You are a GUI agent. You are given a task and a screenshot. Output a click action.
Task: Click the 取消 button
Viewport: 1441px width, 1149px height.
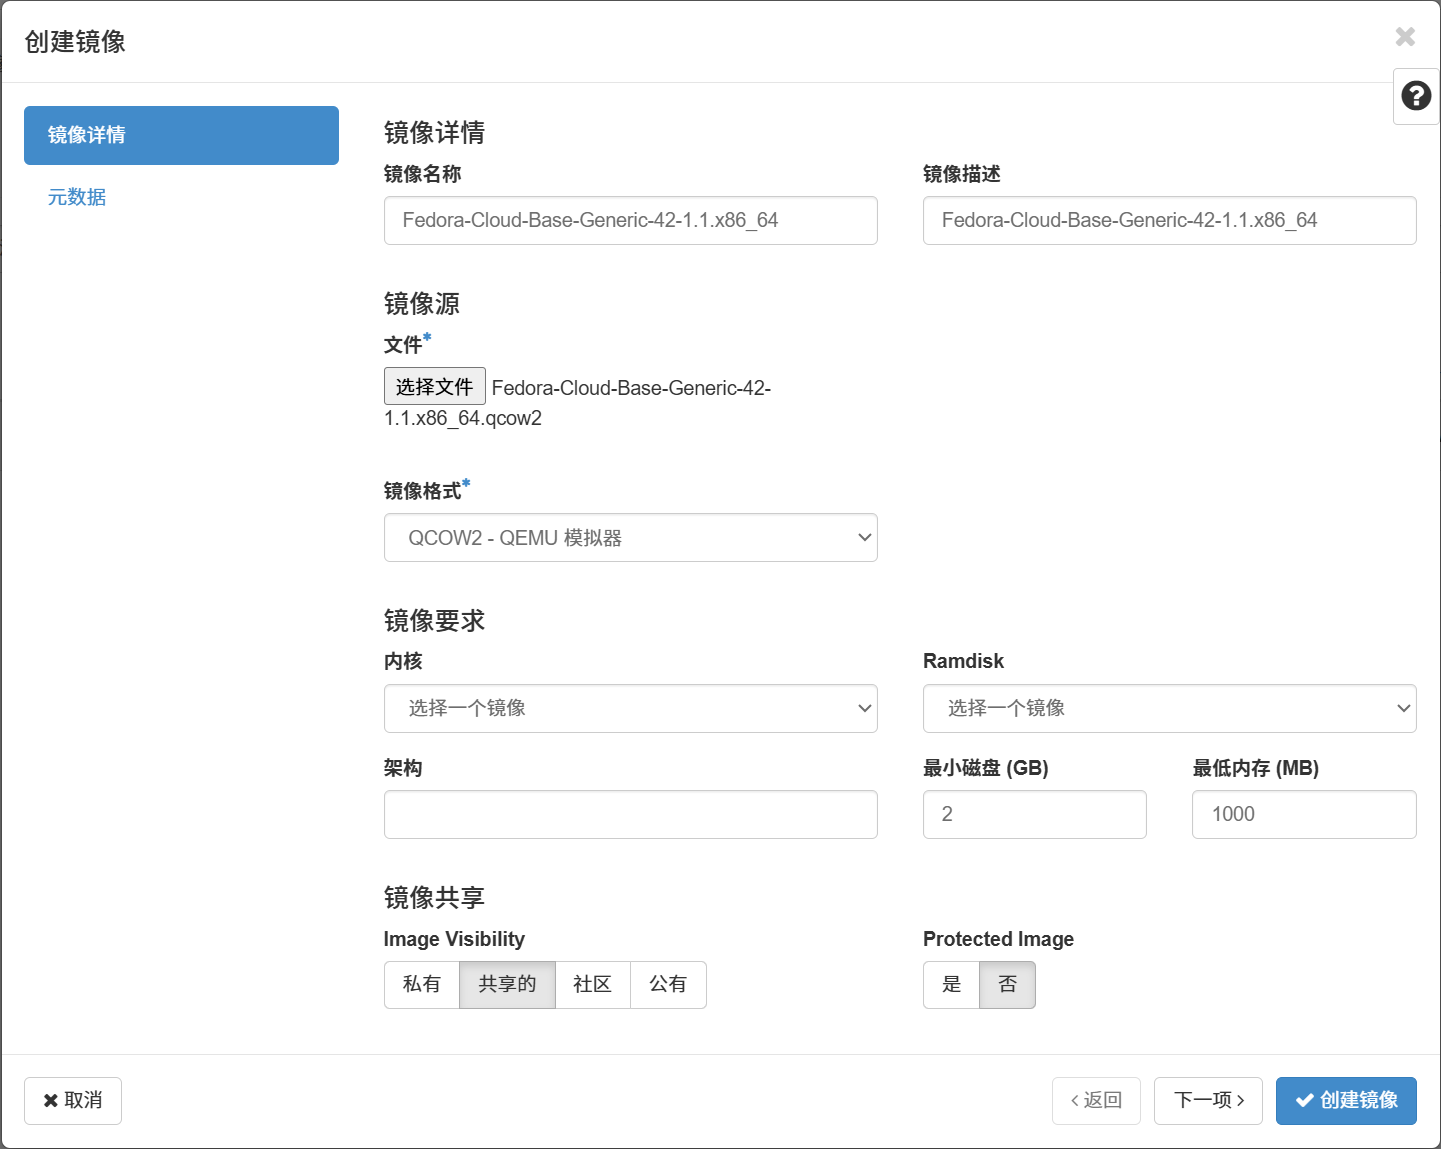pos(73,1100)
